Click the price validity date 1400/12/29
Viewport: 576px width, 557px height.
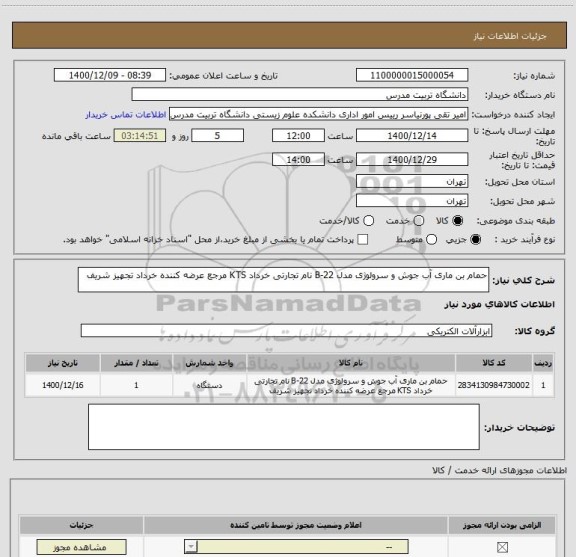(412, 160)
